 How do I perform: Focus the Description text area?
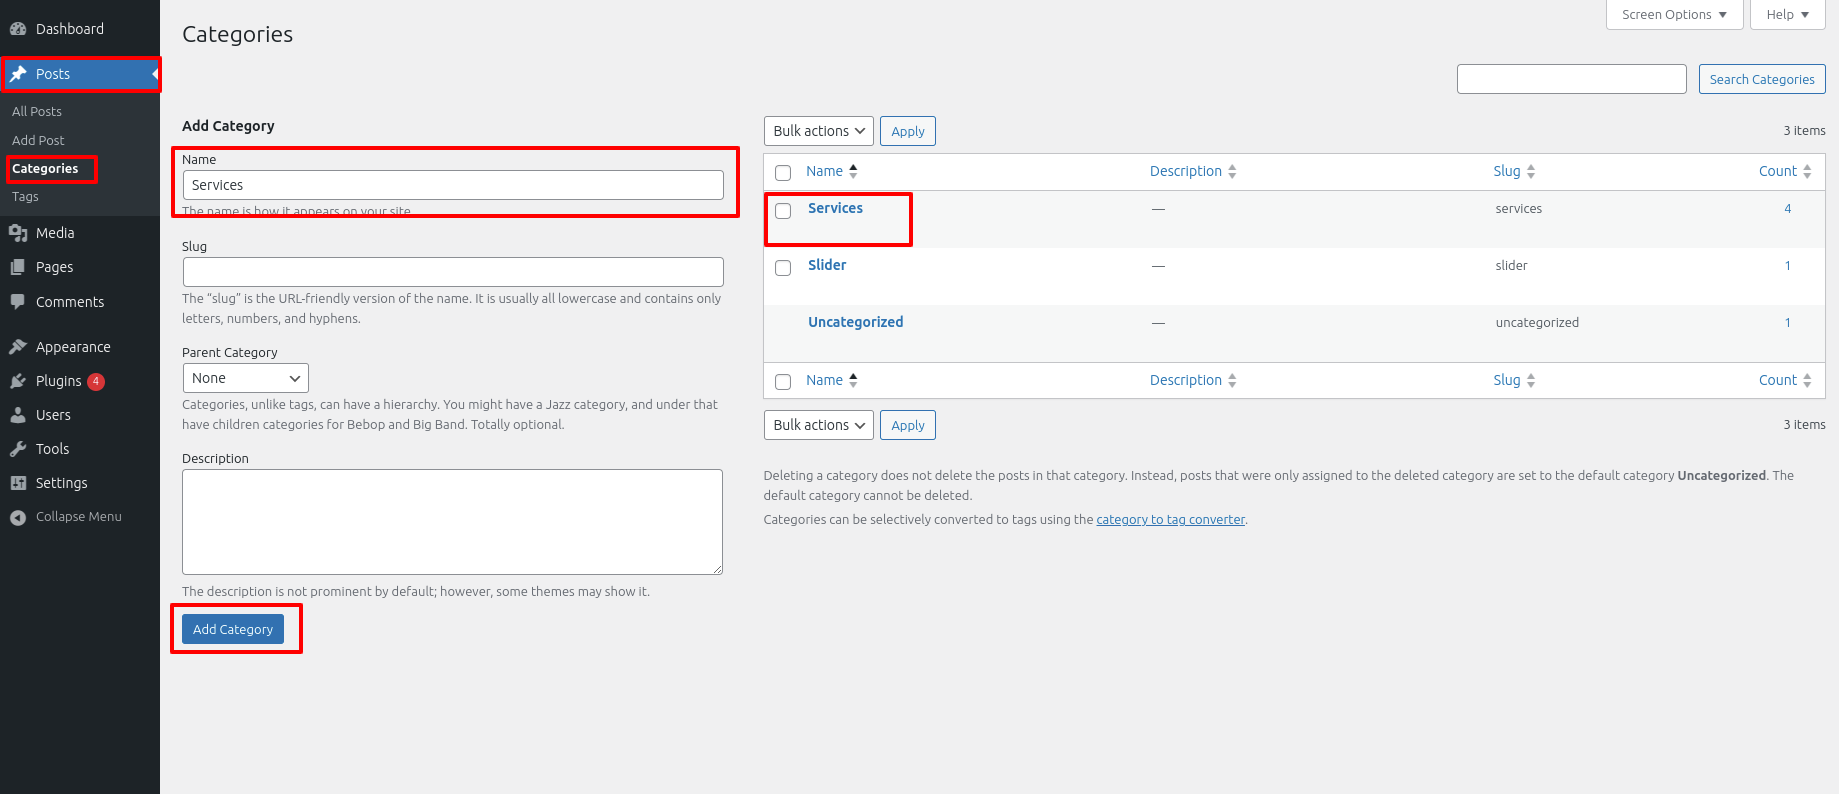tap(452, 522)
